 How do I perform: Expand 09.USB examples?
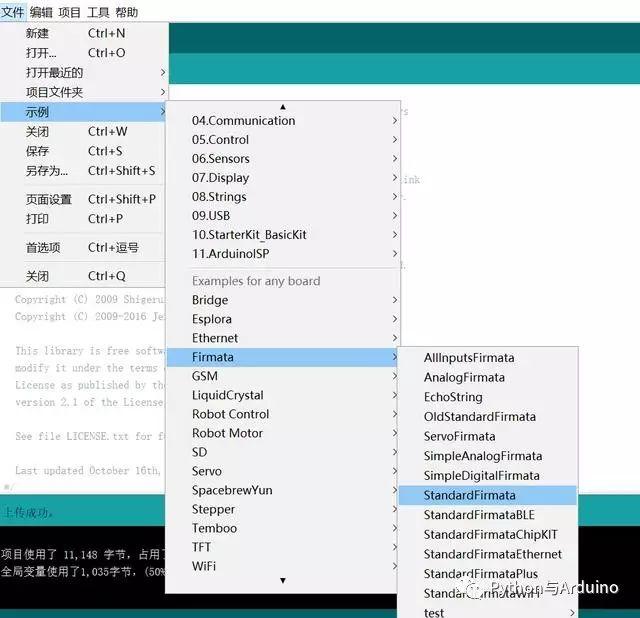(x=283, y=216)
